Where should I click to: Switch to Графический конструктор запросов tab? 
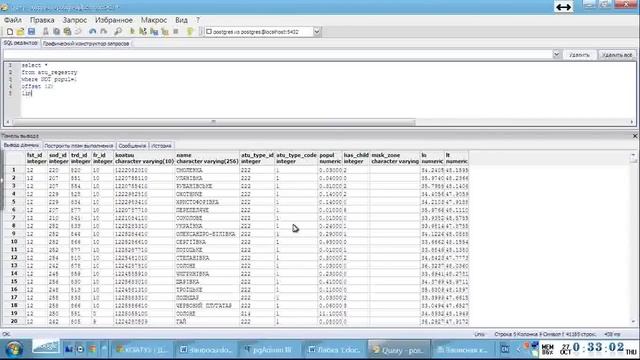click(x=86, y=43)
